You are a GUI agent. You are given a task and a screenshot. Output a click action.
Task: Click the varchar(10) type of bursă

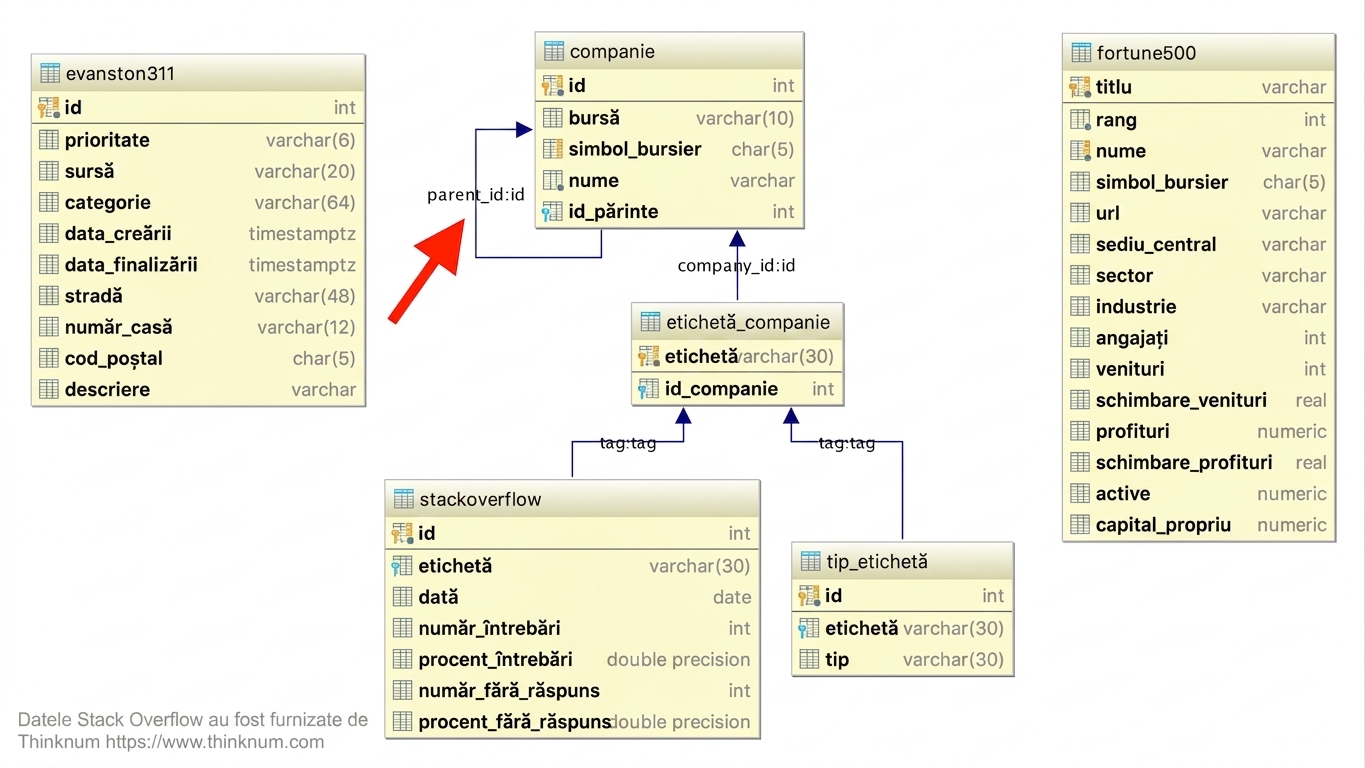point(745,118)
